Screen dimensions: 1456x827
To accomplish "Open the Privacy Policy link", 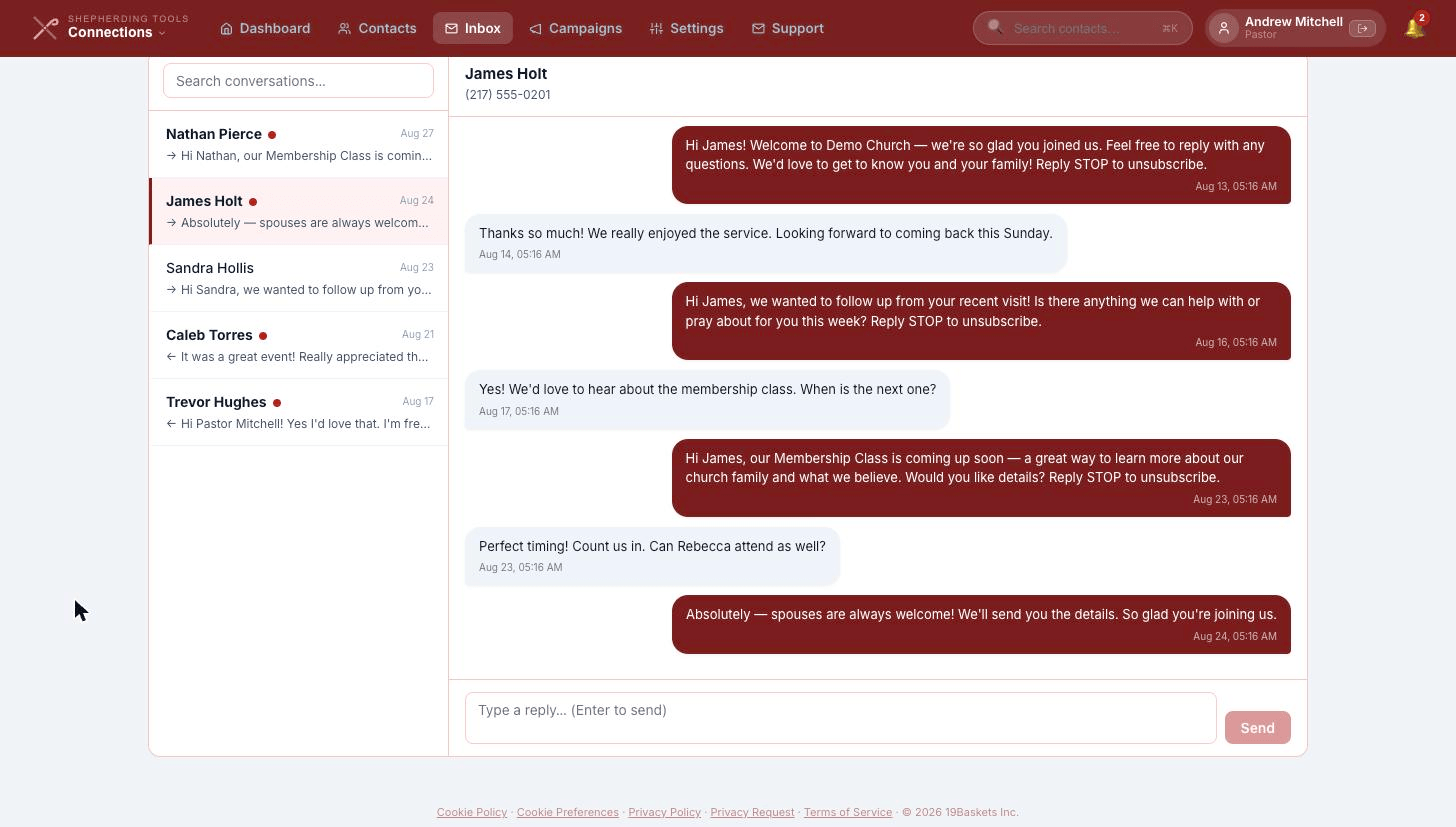I will pos(664,812).
